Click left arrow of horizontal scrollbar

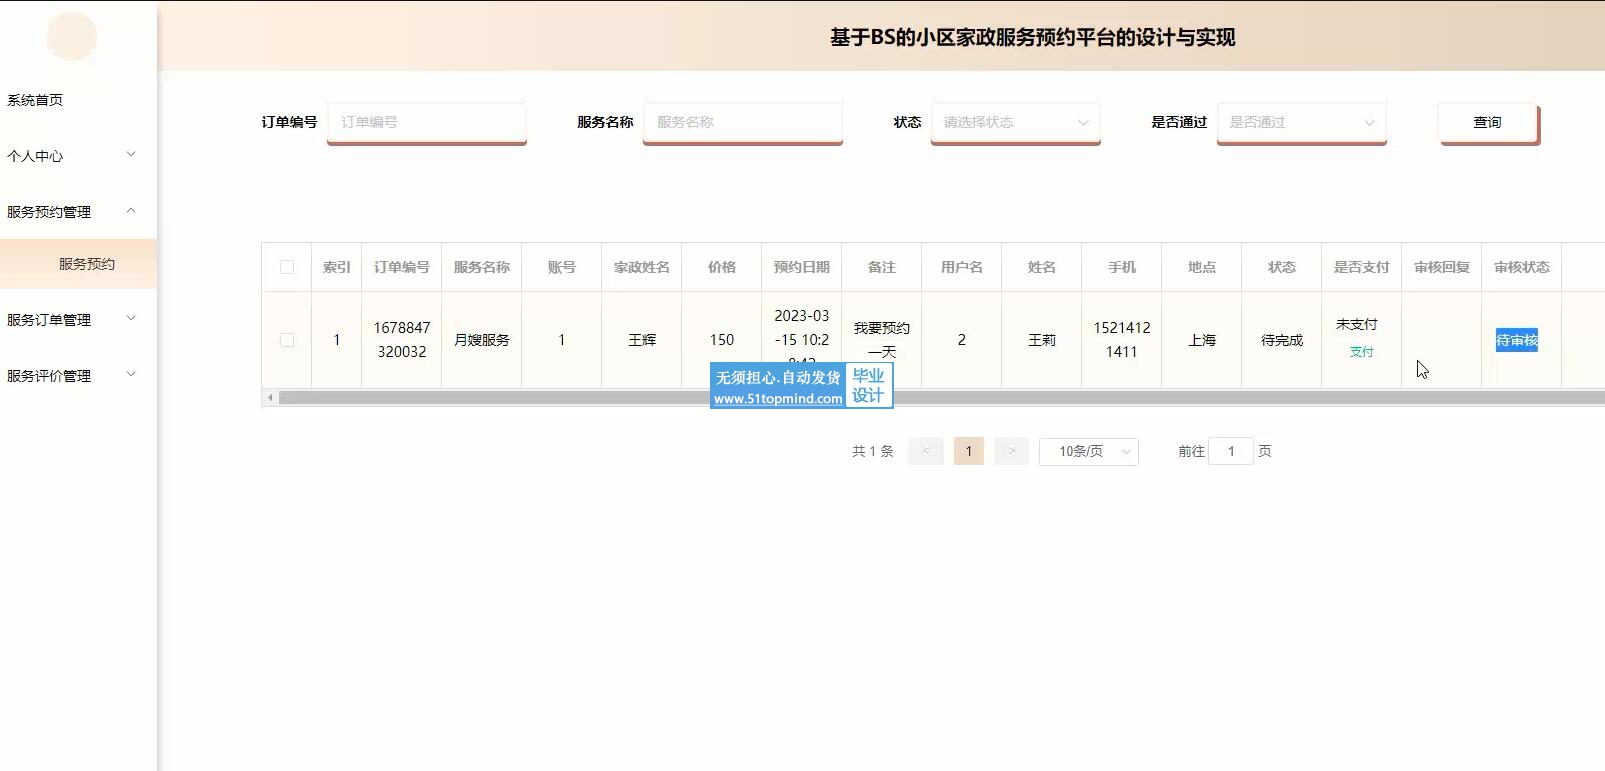[x=269, y=398]
